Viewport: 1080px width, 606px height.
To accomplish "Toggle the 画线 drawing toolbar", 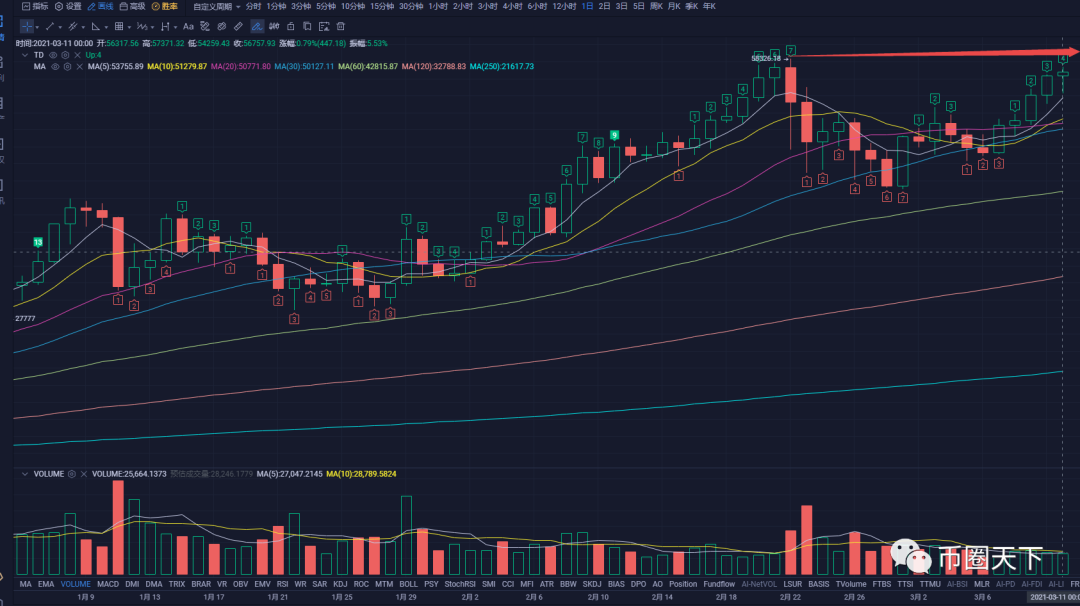I will (x=99, y=6).
